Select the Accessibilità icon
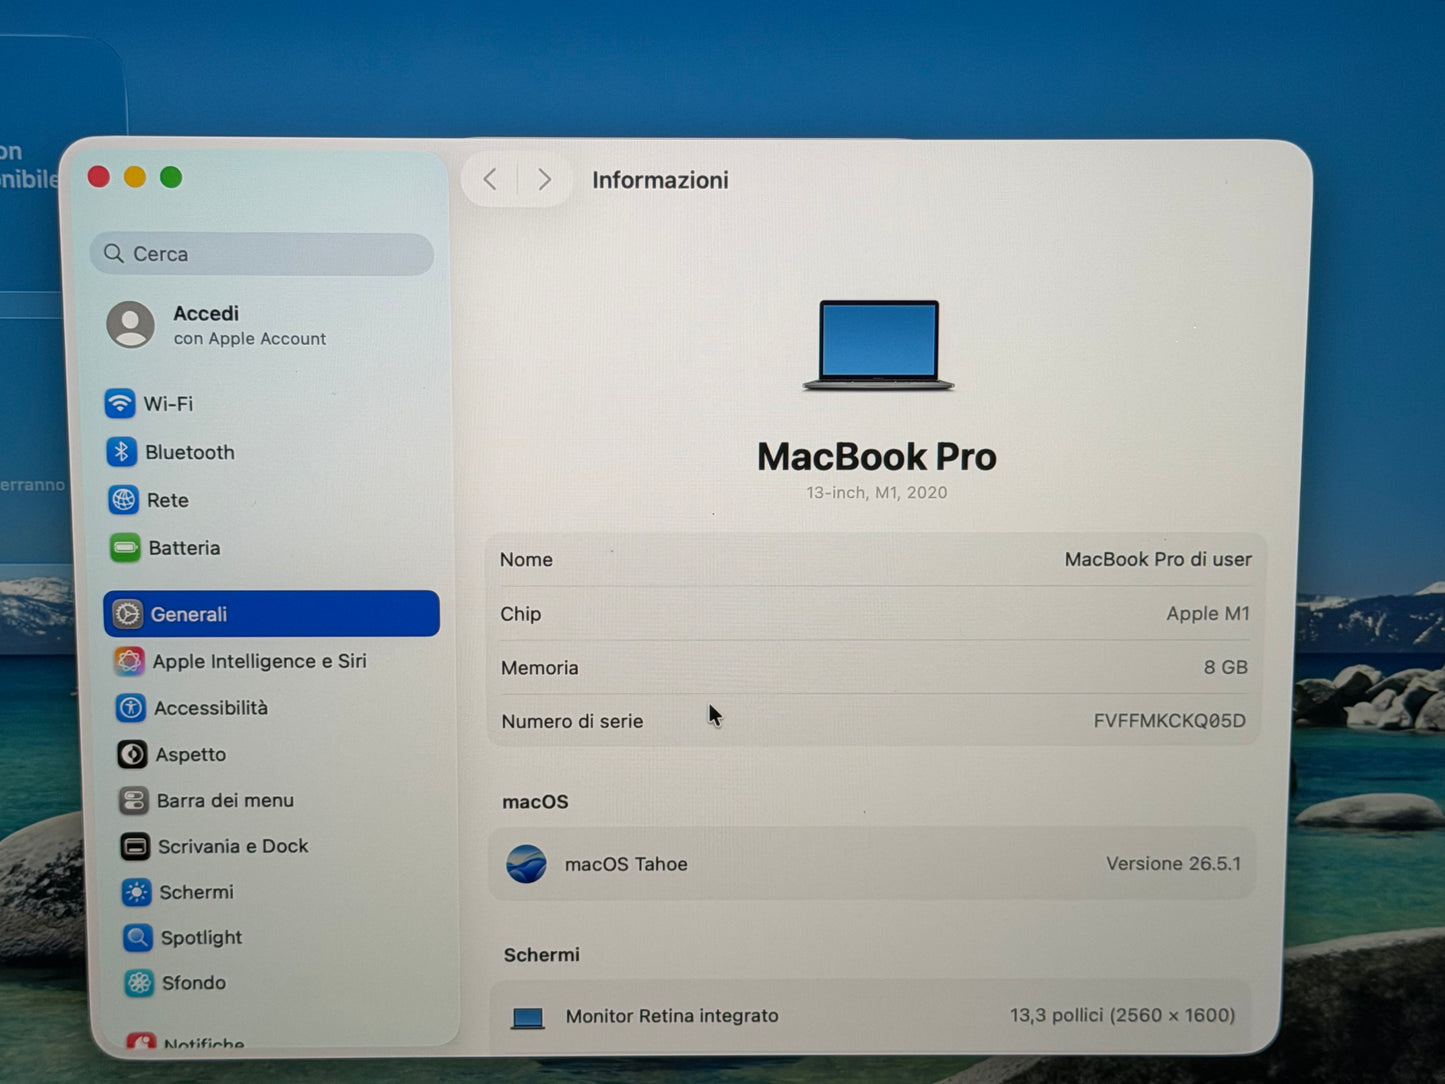The width and height of the screenshot is (1445, 1084). pyautogui.click(x=131, y=708)
